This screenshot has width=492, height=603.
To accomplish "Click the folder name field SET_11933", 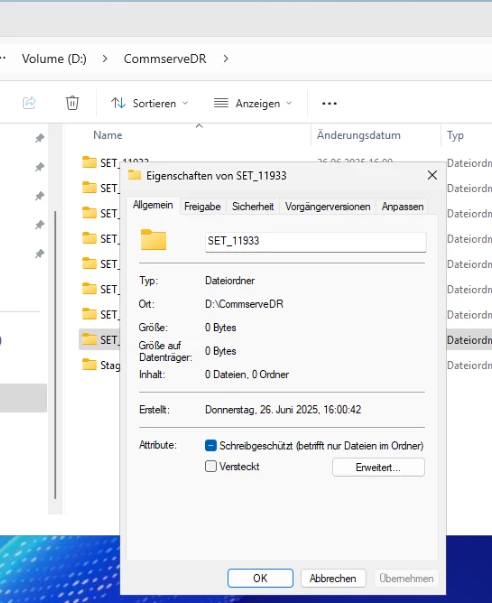I will [x=315, y=242].
